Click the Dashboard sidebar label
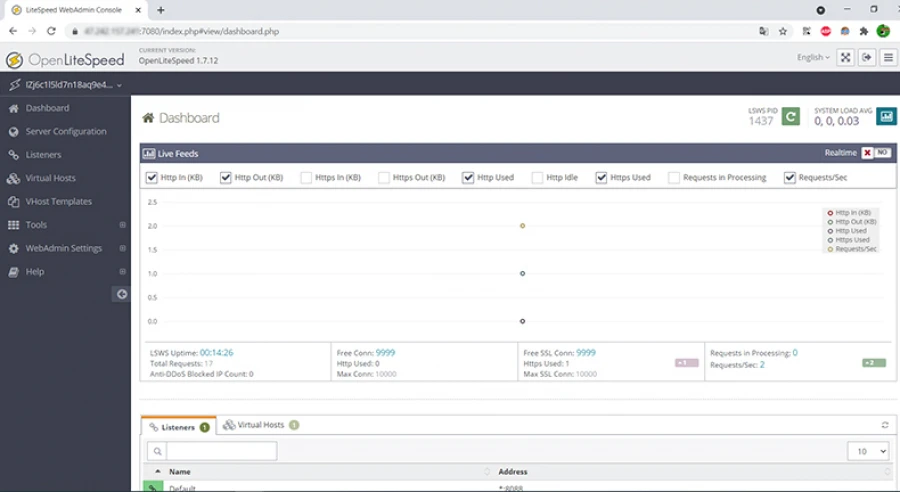Image resolution: width=900 pixels, height=492 pixels. tap(47, 109)
